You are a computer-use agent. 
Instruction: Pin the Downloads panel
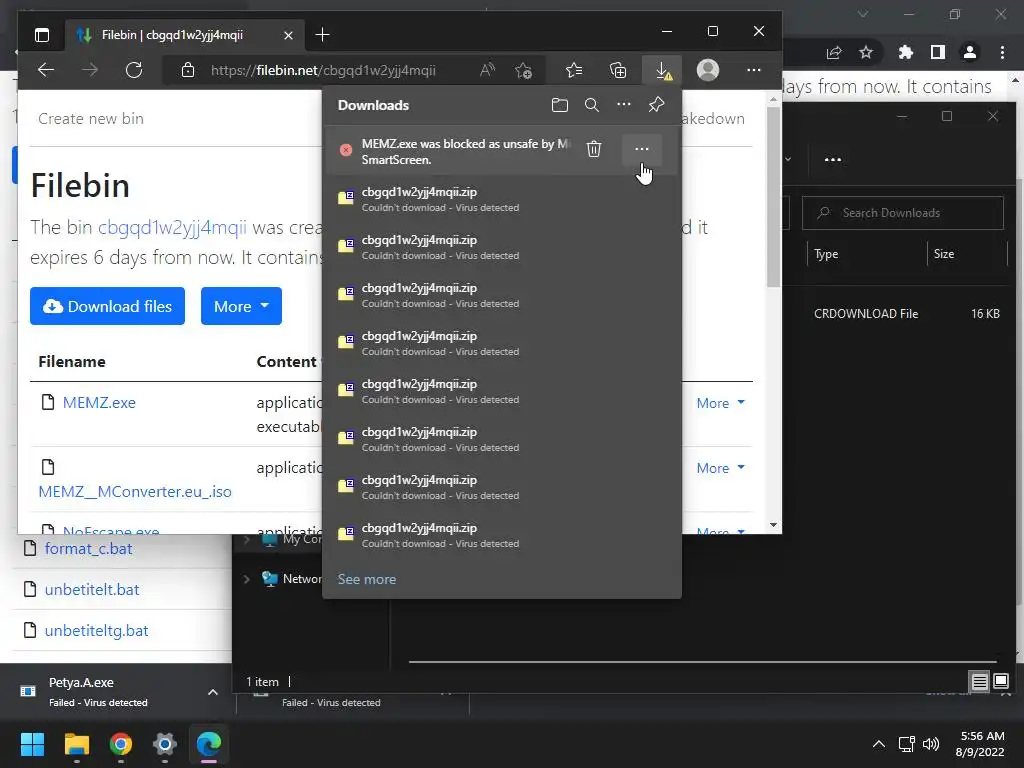coord(656,104)
